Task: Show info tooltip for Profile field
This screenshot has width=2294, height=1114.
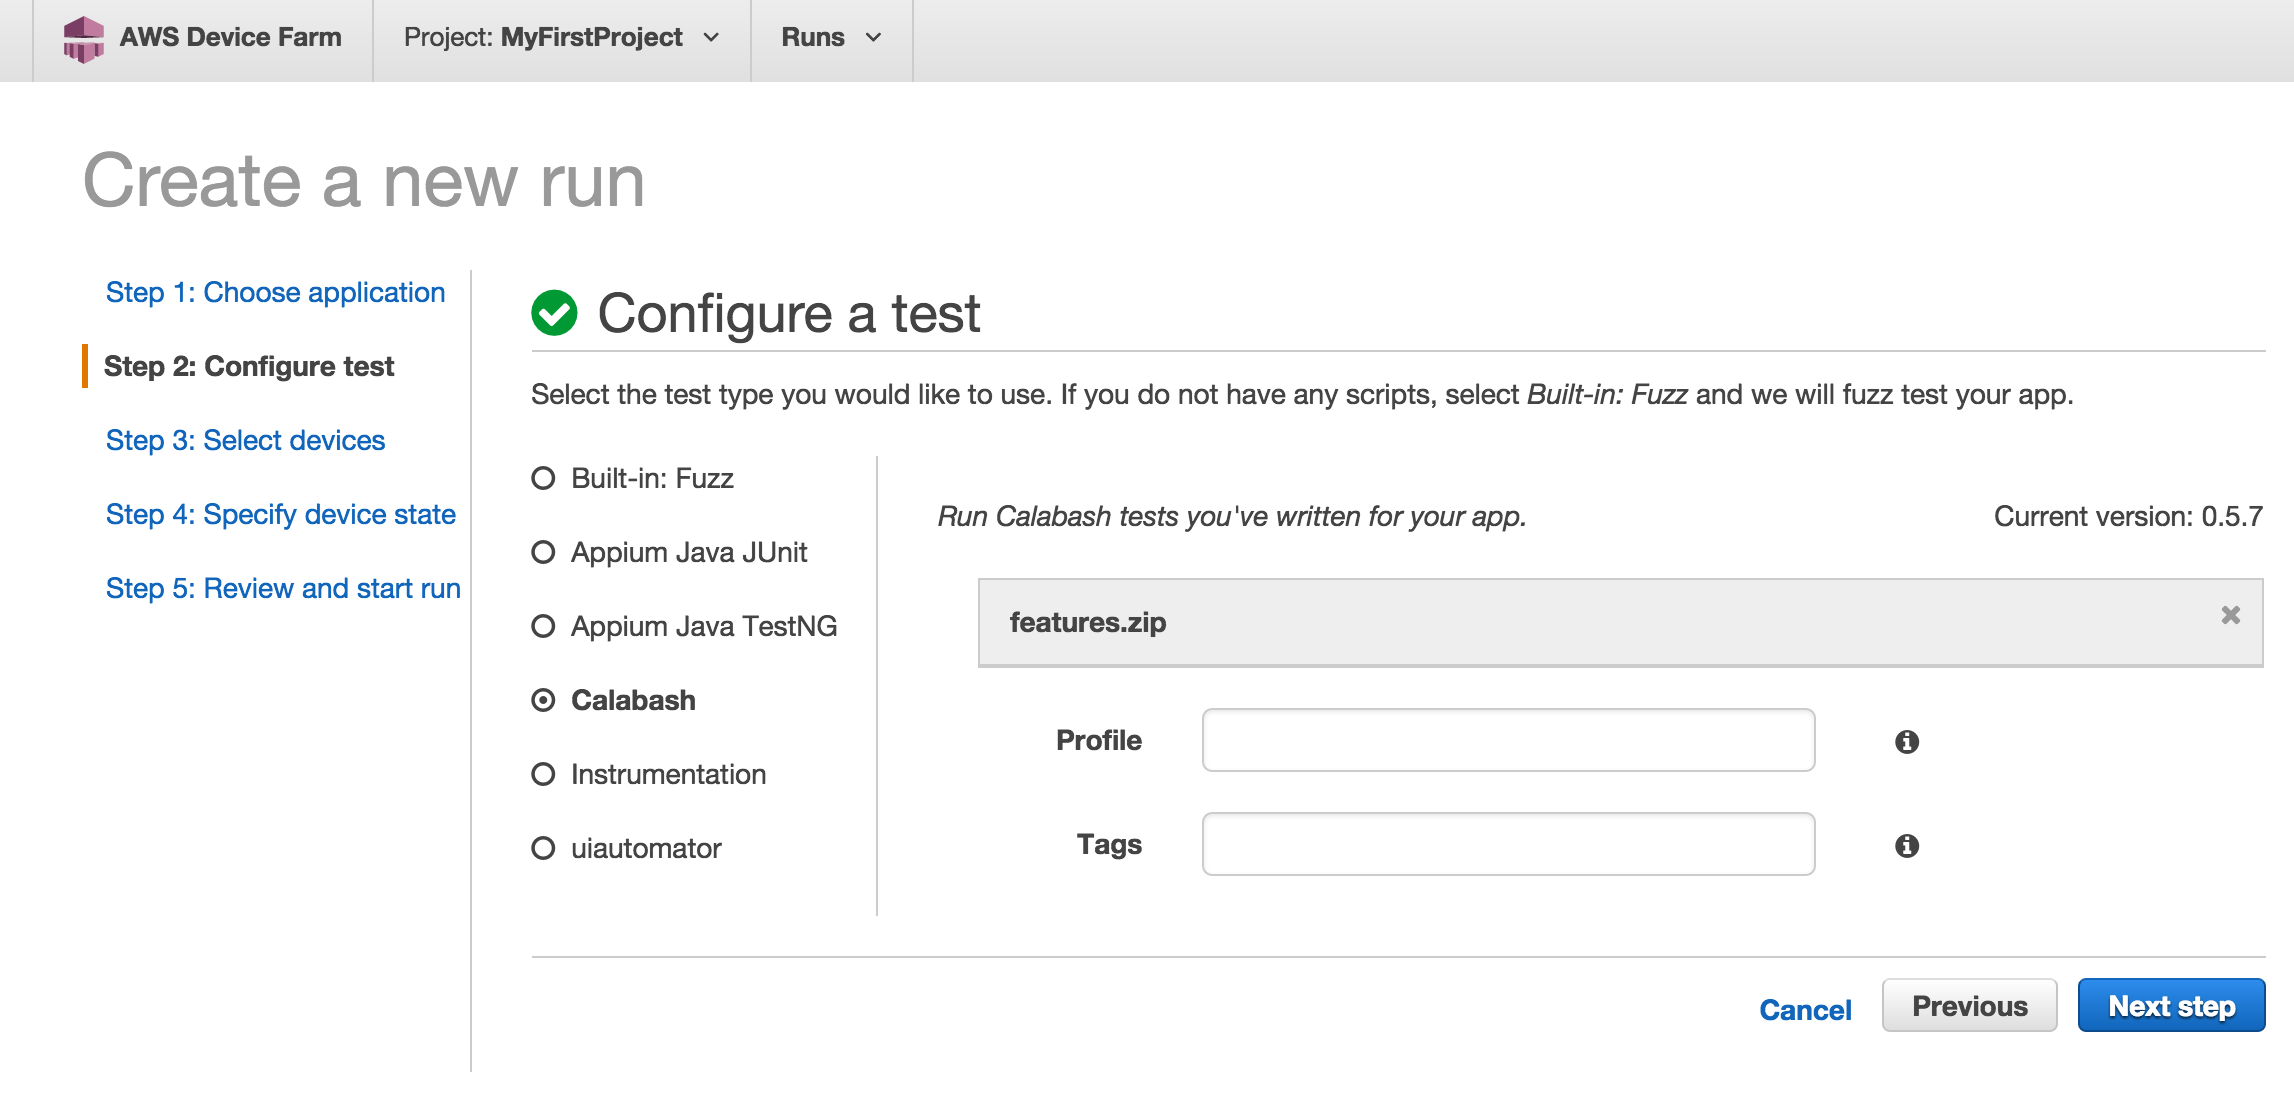Action: (1906, 742)
